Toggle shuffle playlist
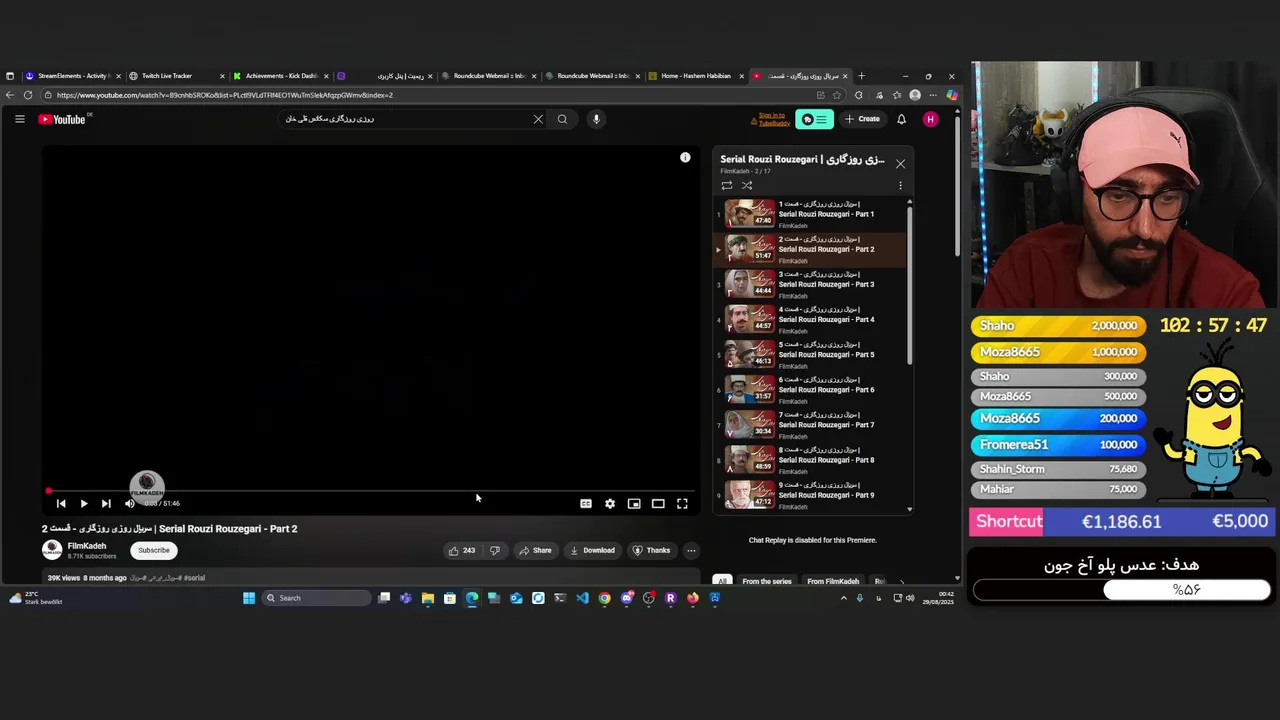Viewport: 1280px width, 720px height. [747, 185]
